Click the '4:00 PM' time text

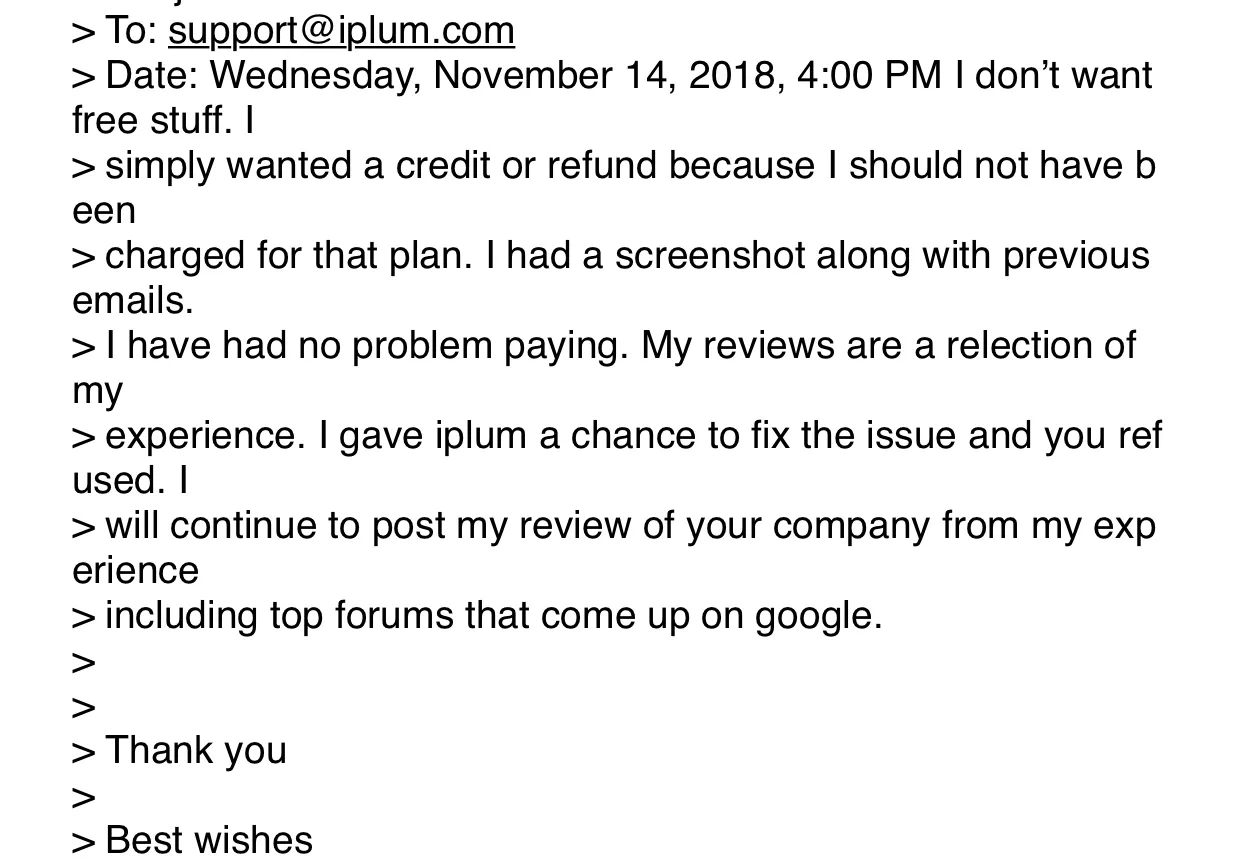pyautogui.click(x=870, y=76)
